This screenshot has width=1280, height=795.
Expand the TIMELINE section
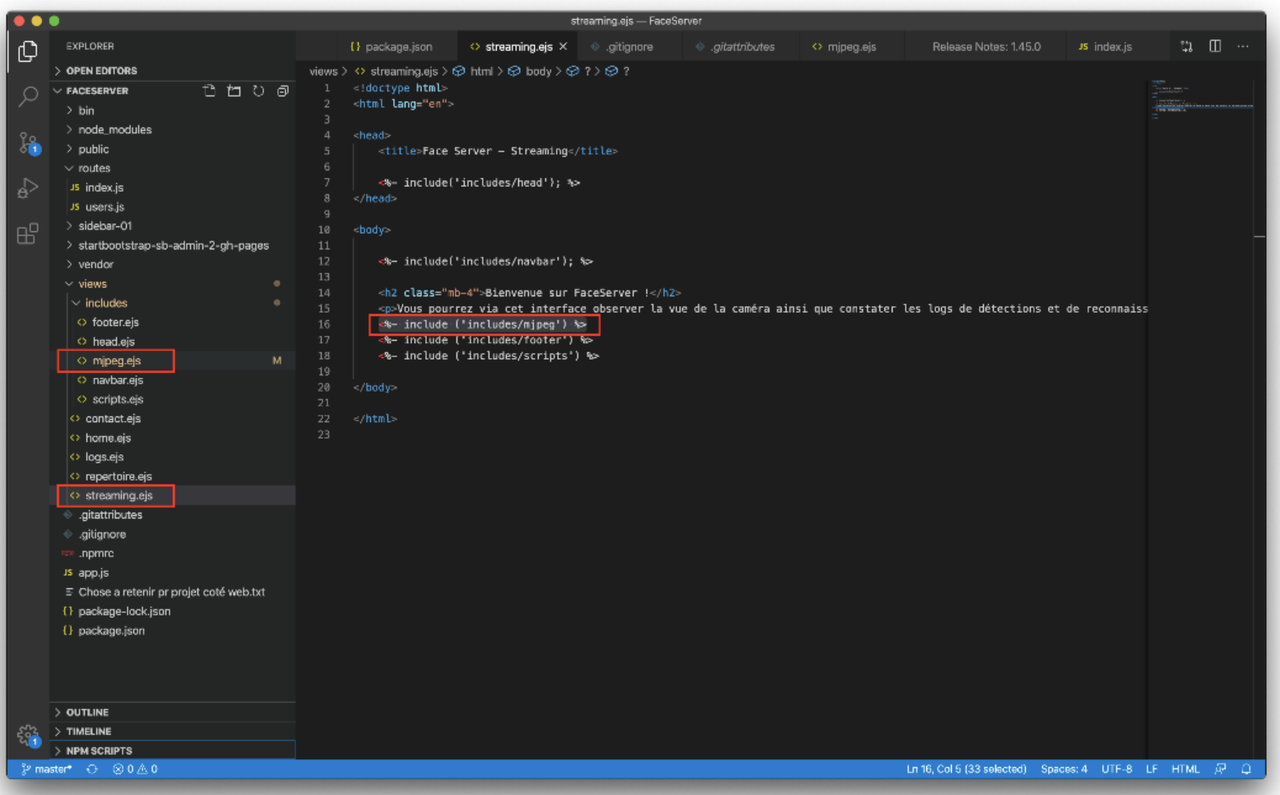click(x=89, y=731)
